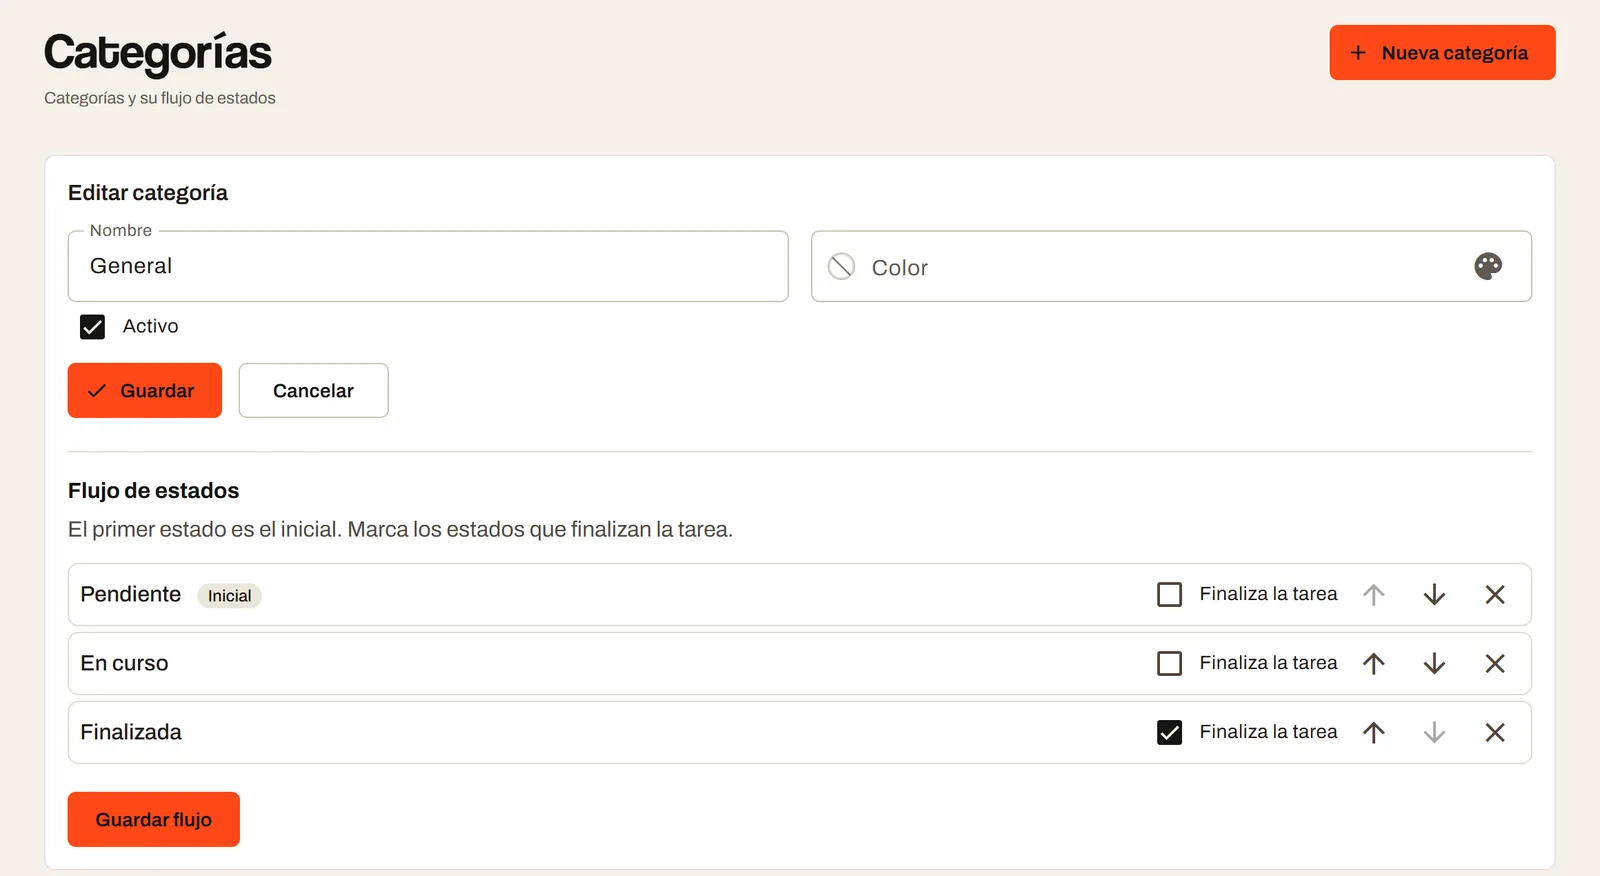Move Pendiente state down
The height and width of the screenshot is (876, 1600).
click(1434, 595)
